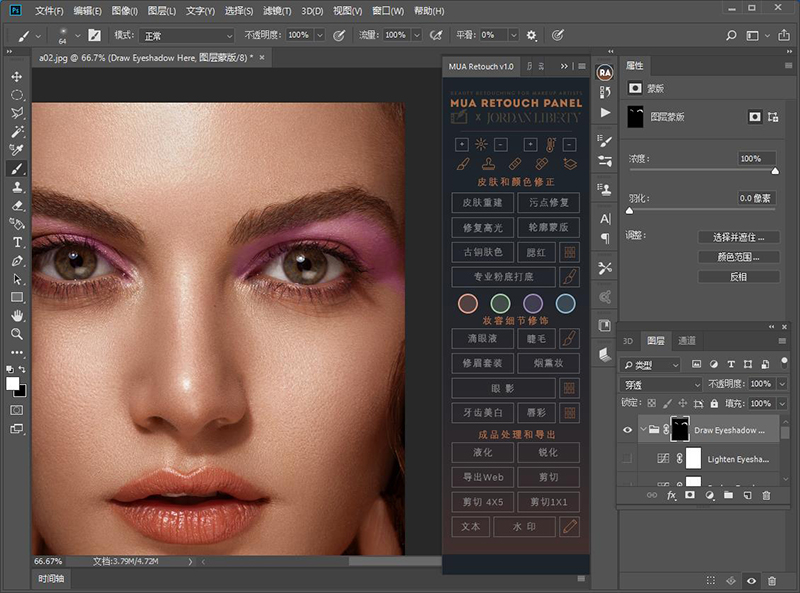The image size is (800, 593).
Task: Click the 眼影 button in MUA panel
Action: pyautogui.click(x=503, y=388)
